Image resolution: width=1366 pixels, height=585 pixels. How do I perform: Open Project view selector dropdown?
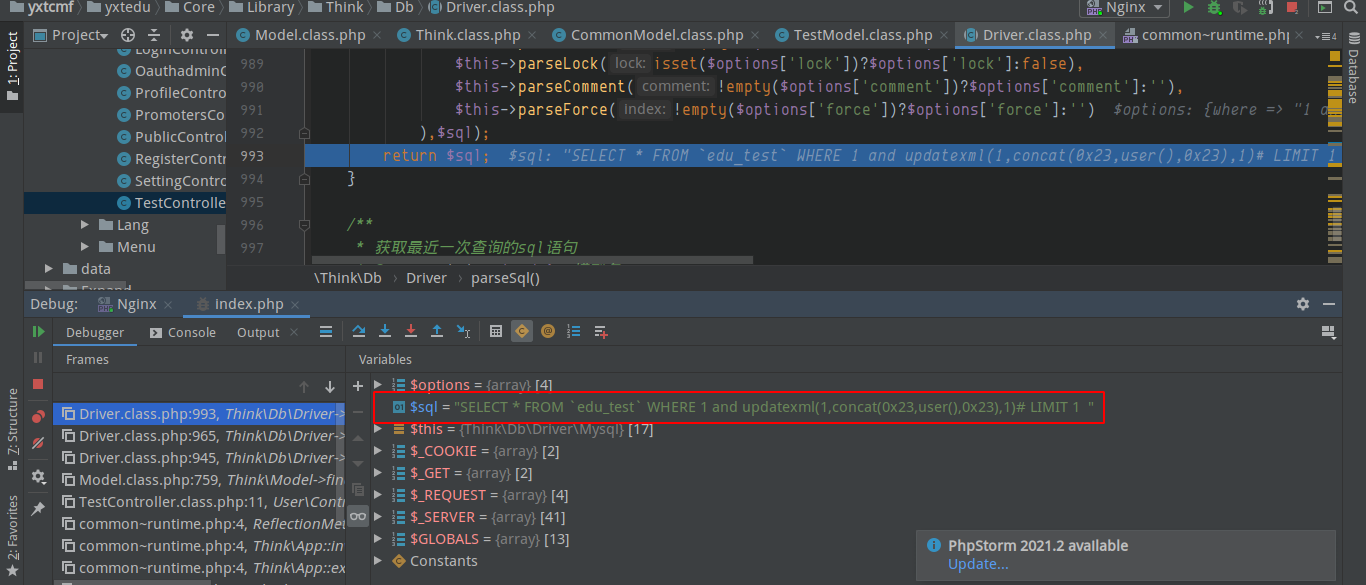[70, 35]
